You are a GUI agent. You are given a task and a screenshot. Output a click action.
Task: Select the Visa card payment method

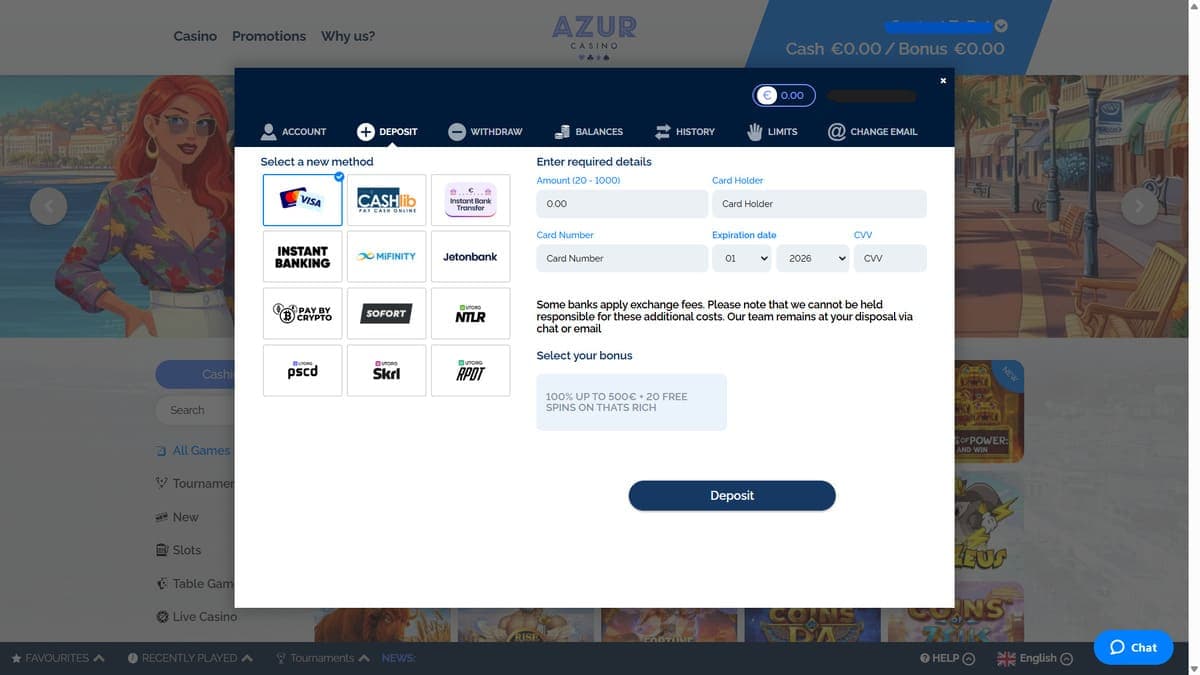[303, 200]
